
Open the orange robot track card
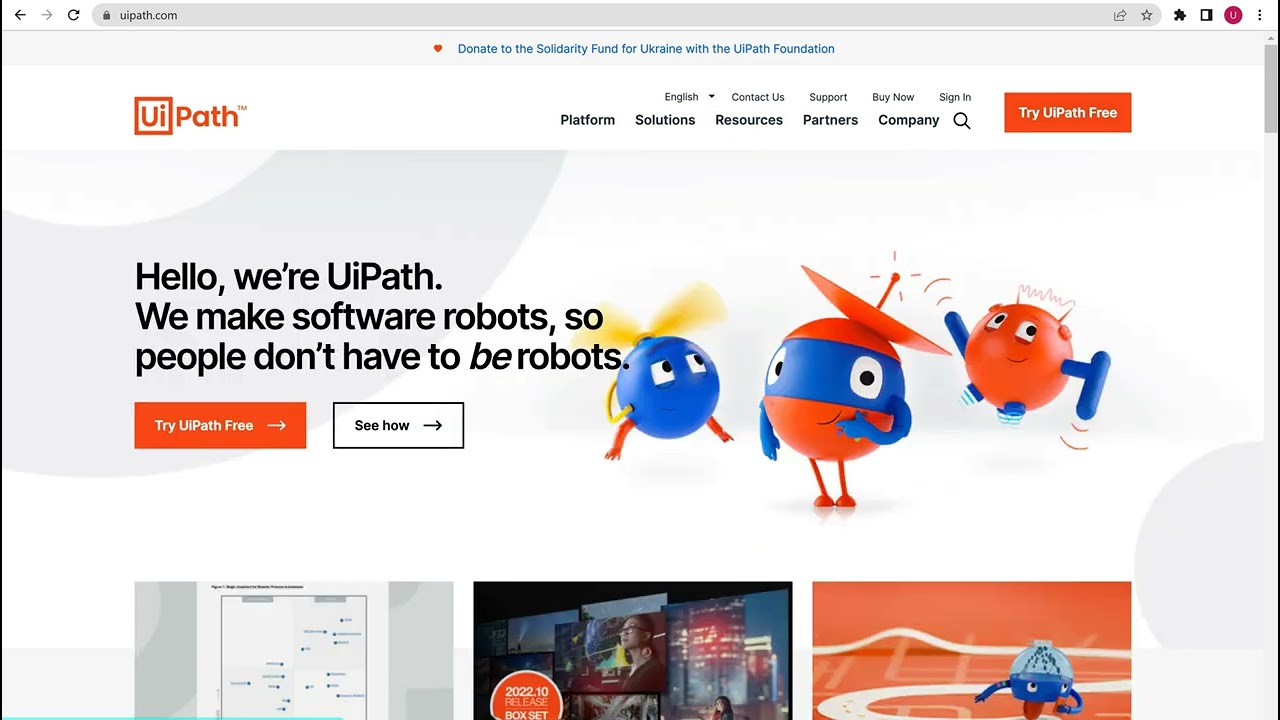pyautogui.click(x=972, y=650)
